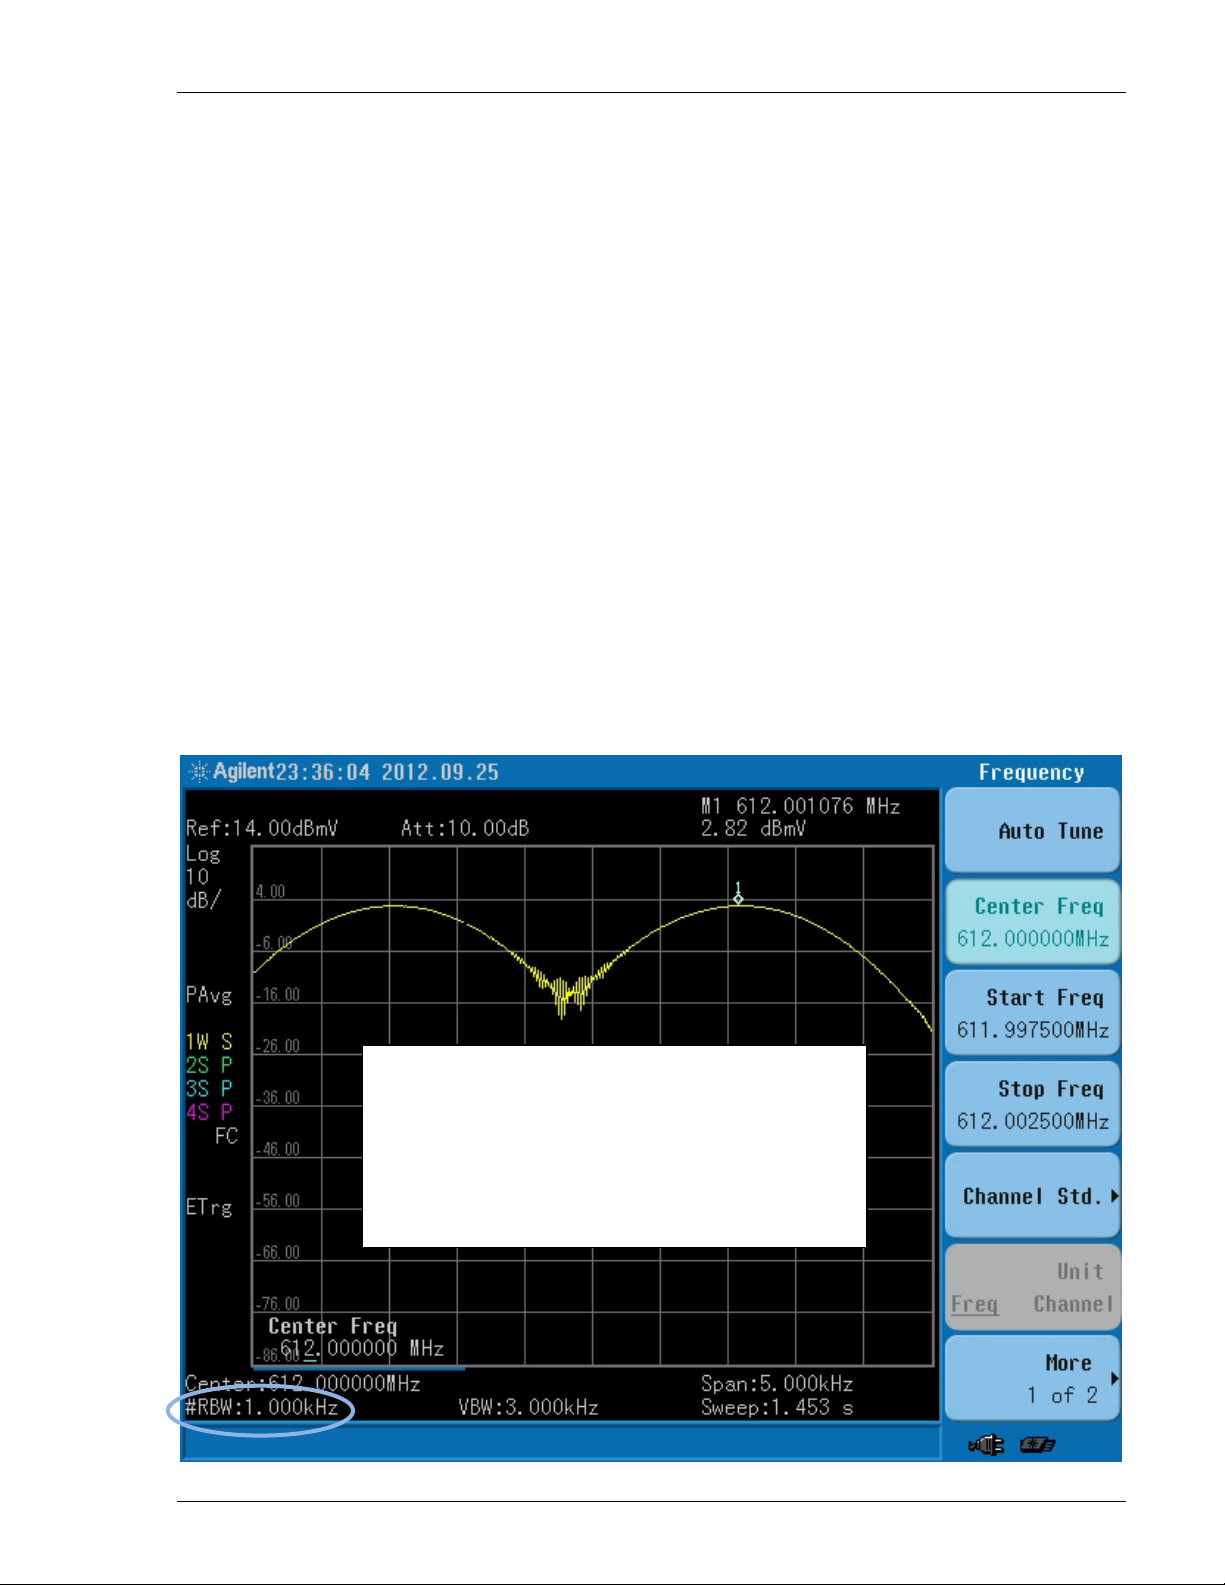Click the 2S P trace indicator
1225x1585 pixels.
209,1065
